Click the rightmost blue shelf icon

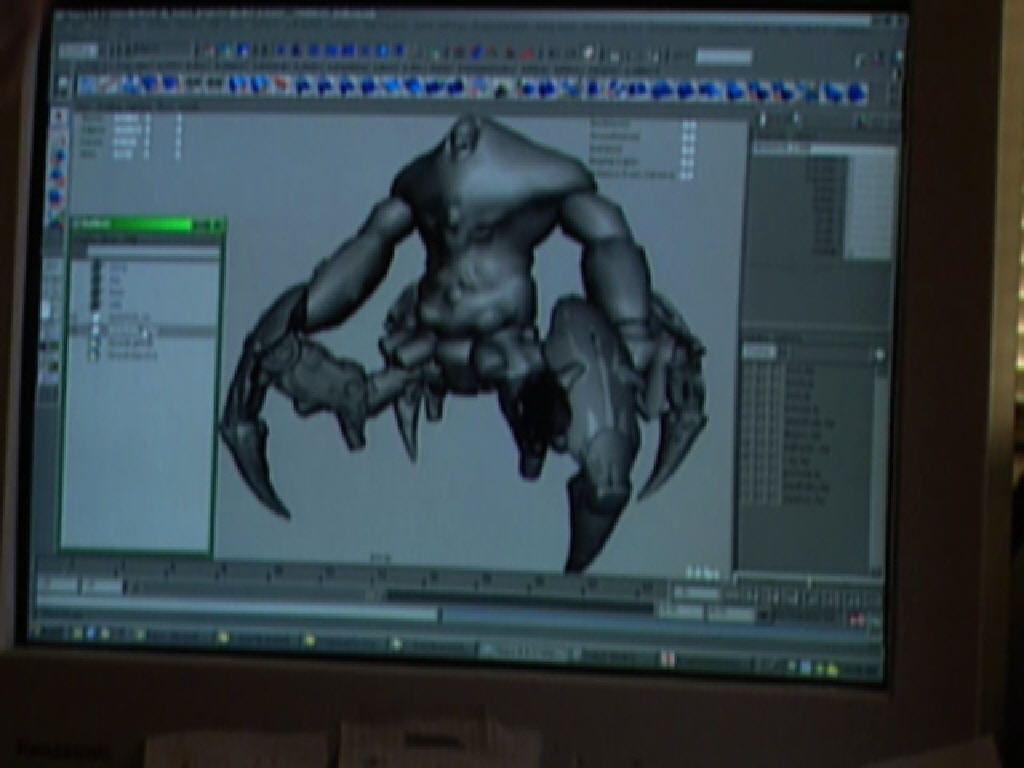857,93
